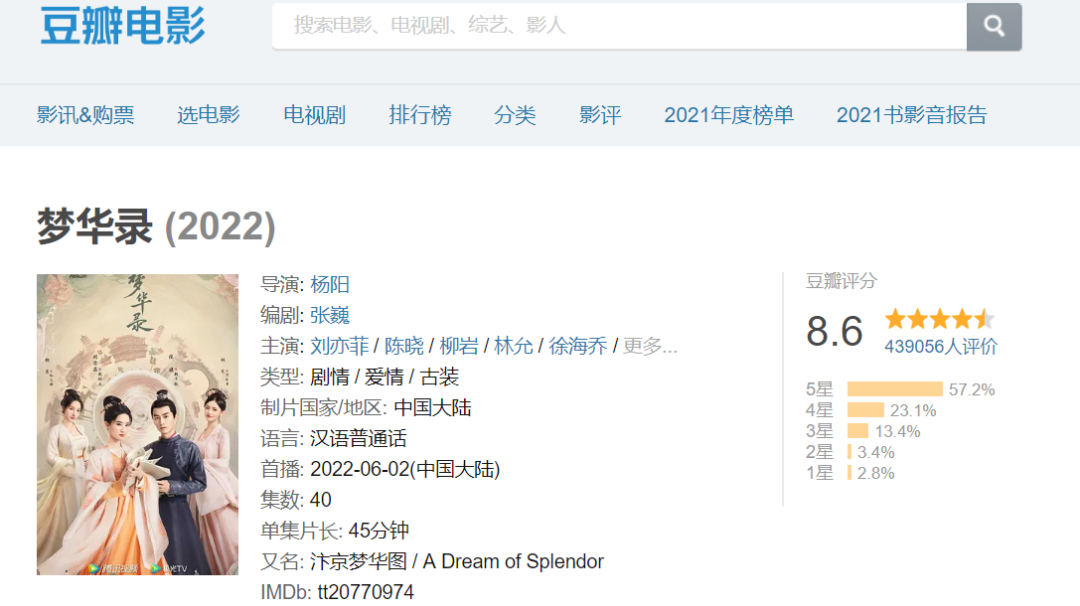Click the star rating icons
1080x606 pixels.
pyautogui.click(x=939, y=319)
